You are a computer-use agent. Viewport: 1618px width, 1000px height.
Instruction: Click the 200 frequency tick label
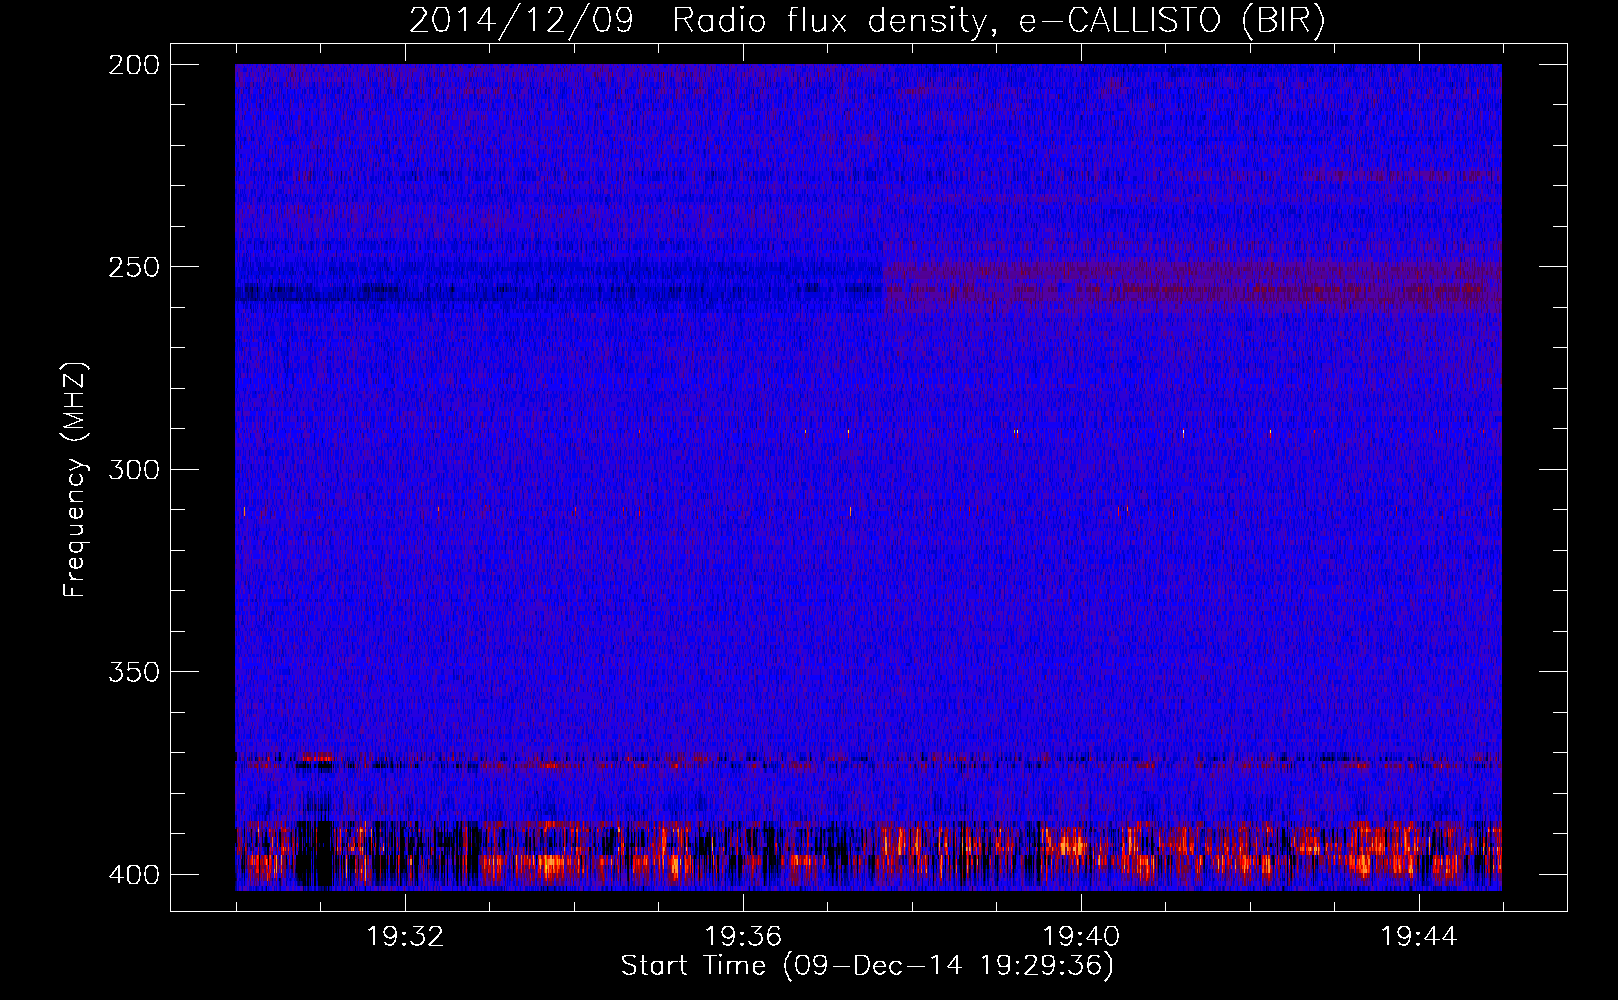133,65
